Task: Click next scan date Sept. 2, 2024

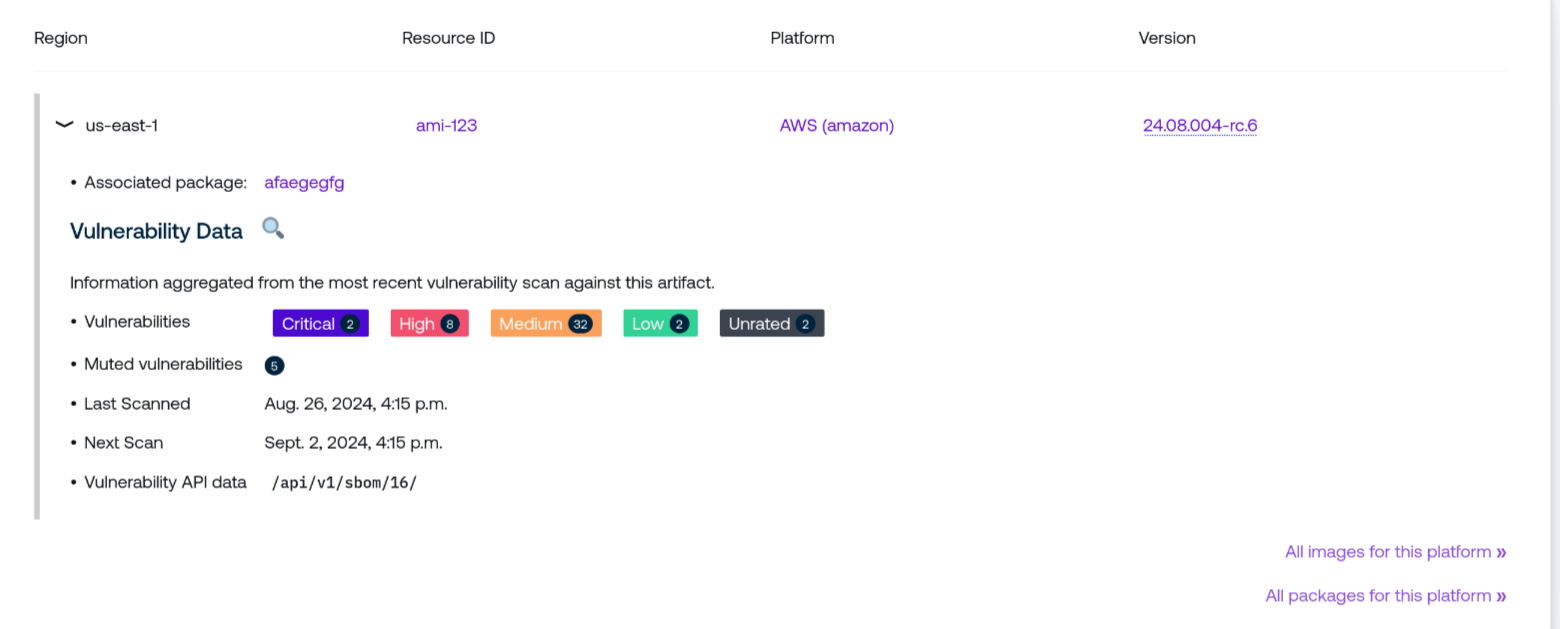Action: click(353, 442)
